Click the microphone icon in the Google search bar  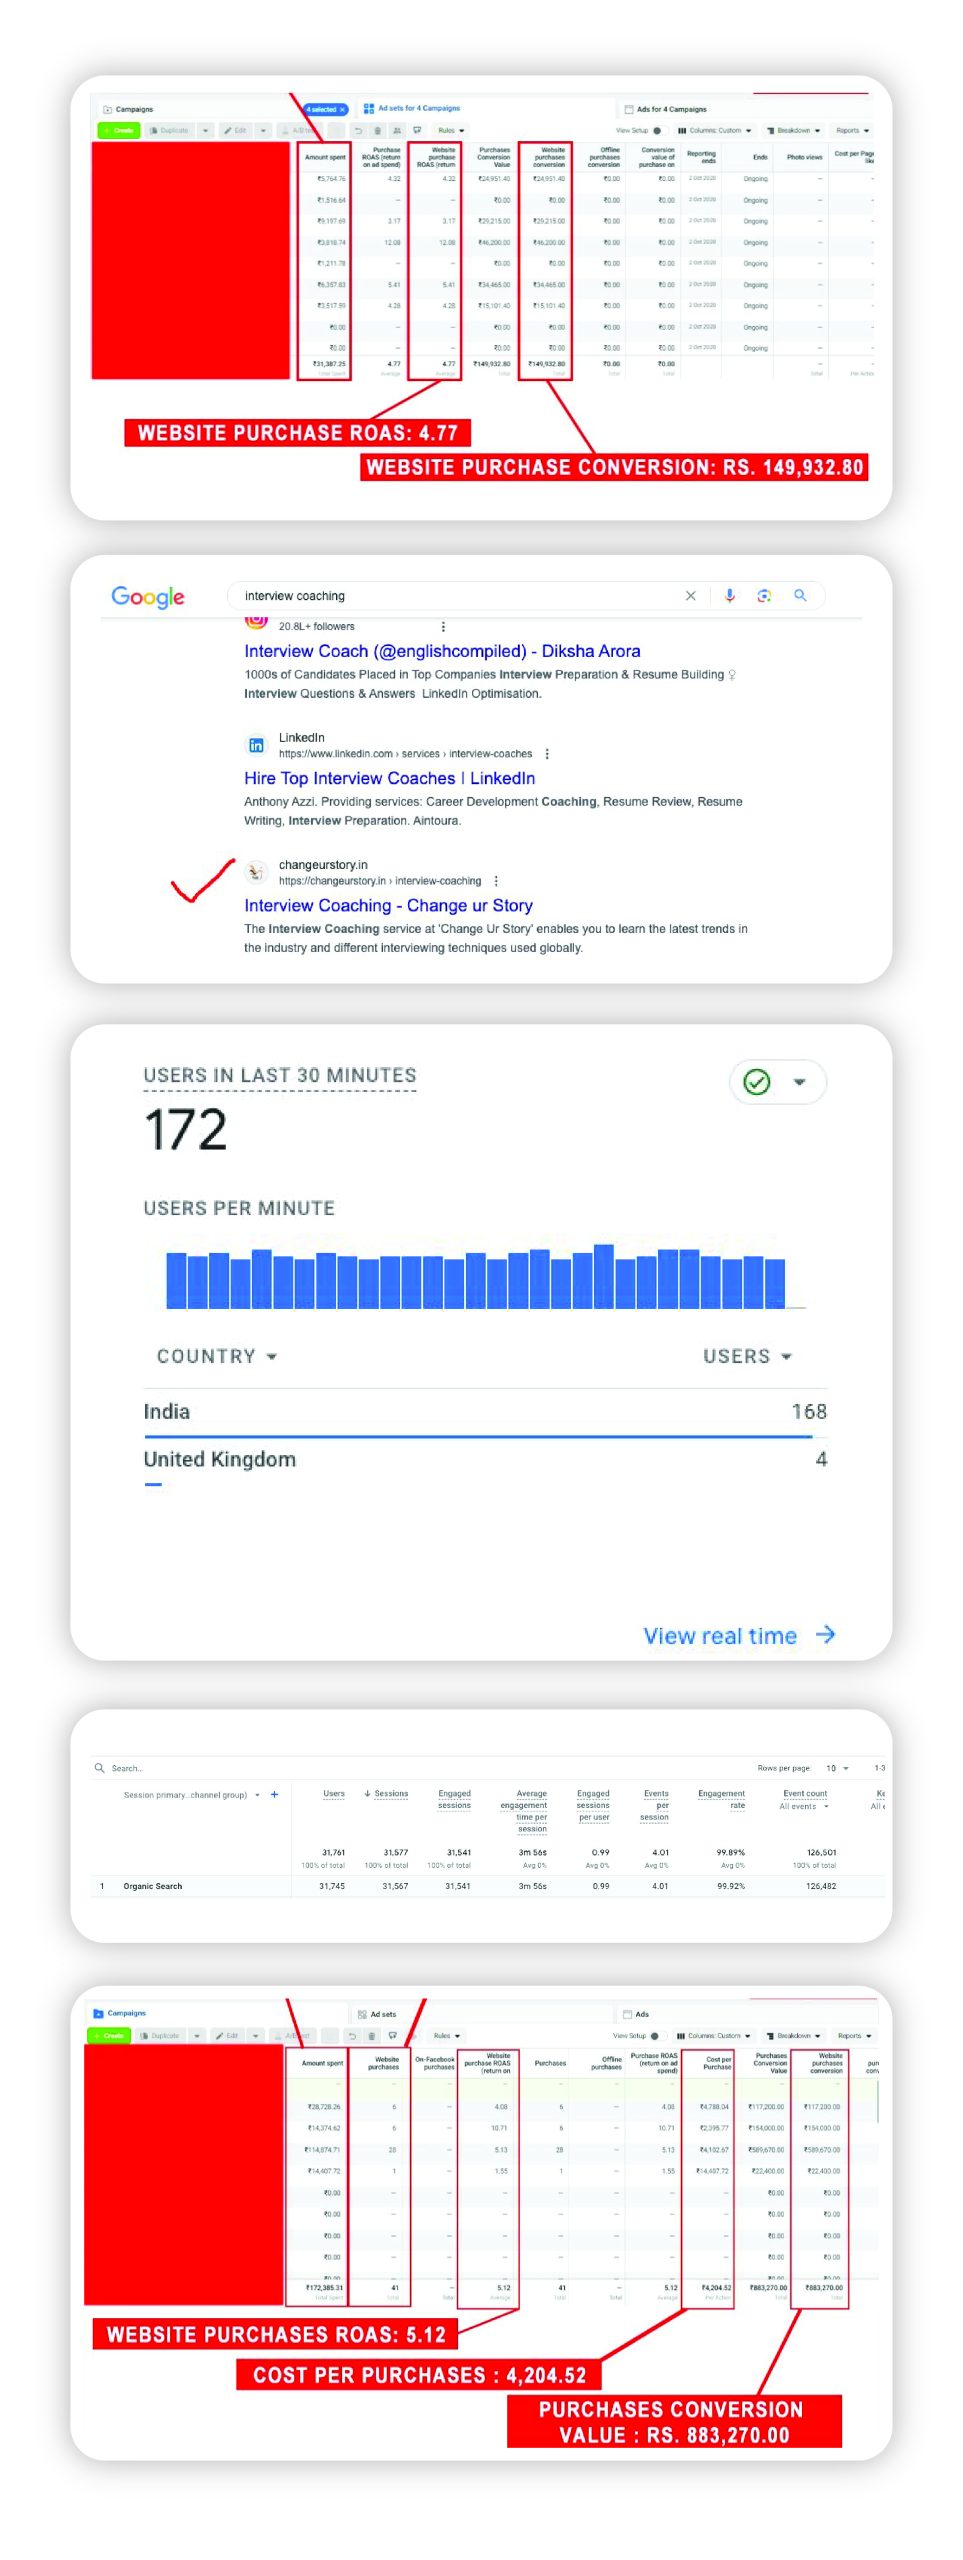click(730, 596)
